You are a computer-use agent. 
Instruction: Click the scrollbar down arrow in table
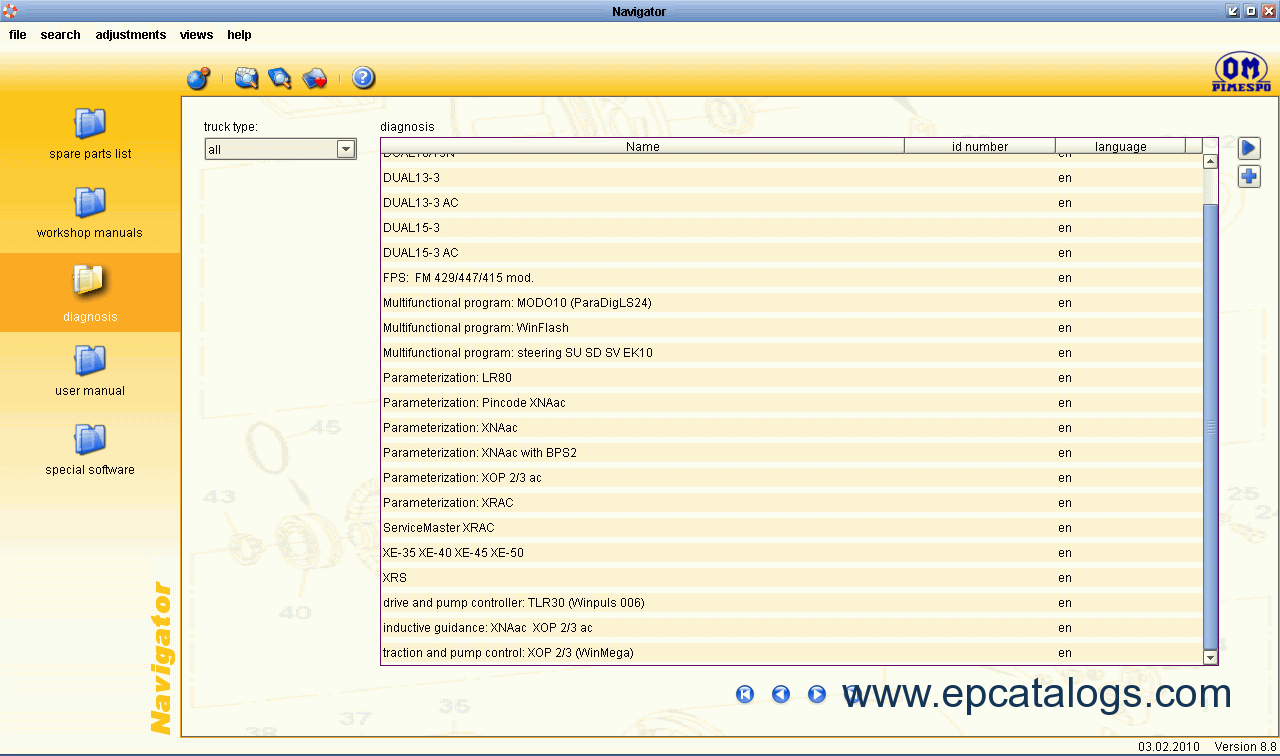point(1210,657)
